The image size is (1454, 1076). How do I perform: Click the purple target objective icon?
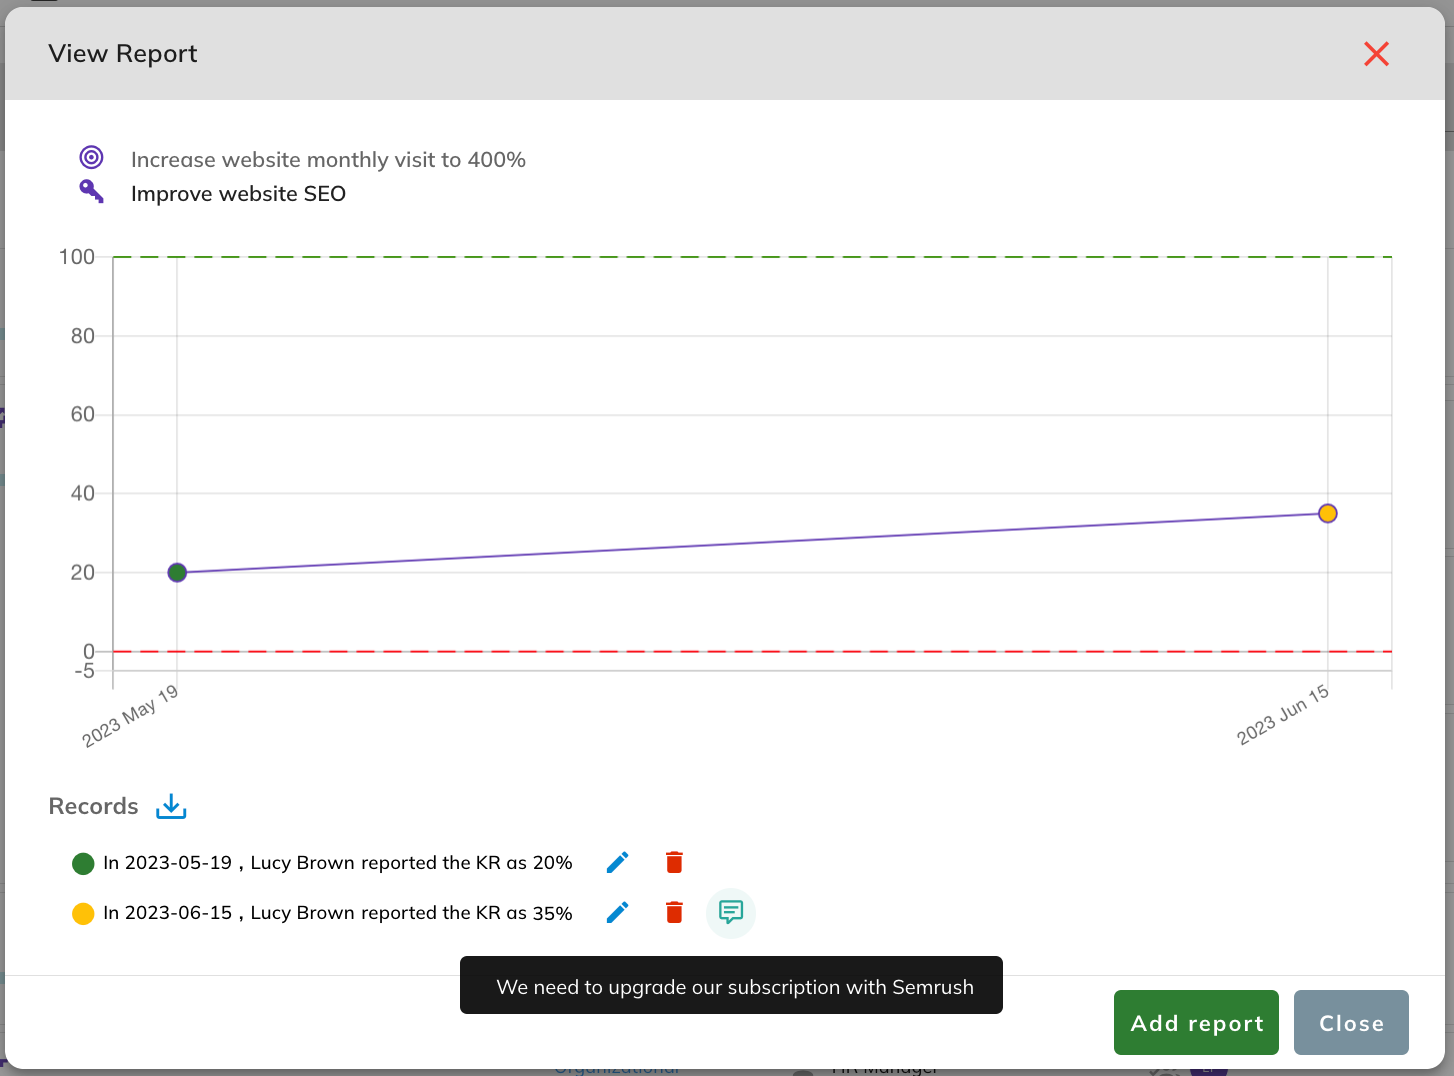pyautogui.click(x=91, y=157)
